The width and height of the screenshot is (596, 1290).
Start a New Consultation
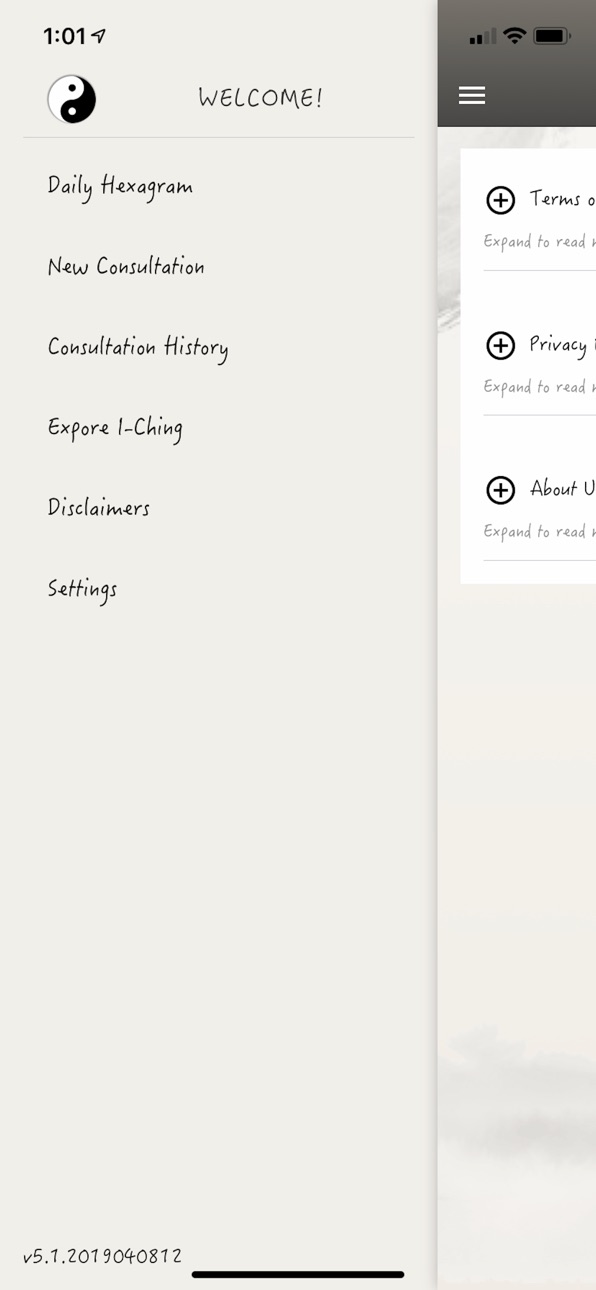click(x=126, y=266)
